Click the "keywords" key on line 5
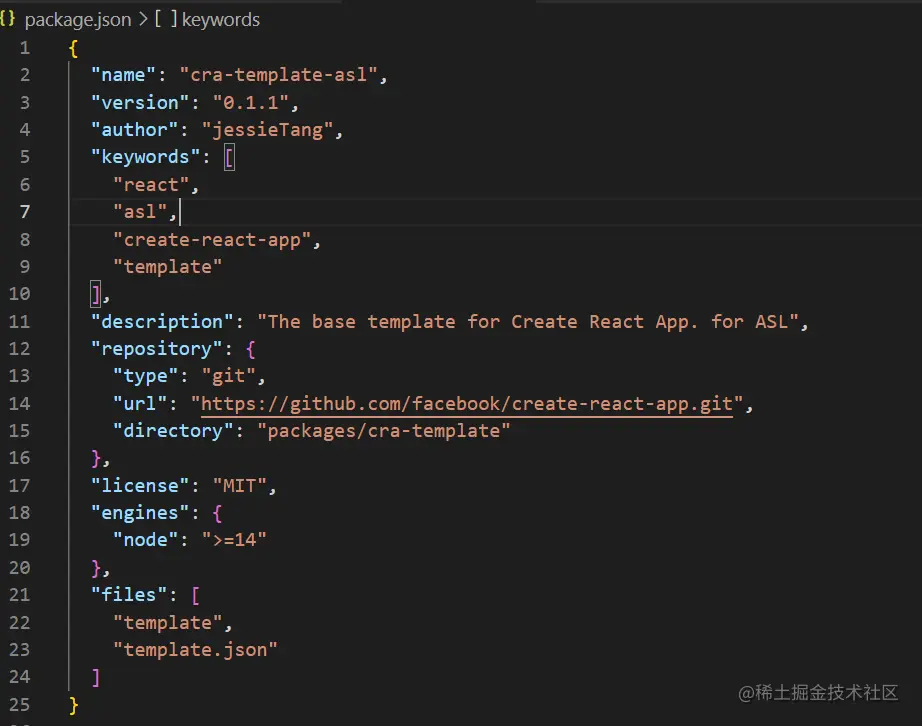Image resolution: width=922 pixels, height=726 pixels. 145,157
